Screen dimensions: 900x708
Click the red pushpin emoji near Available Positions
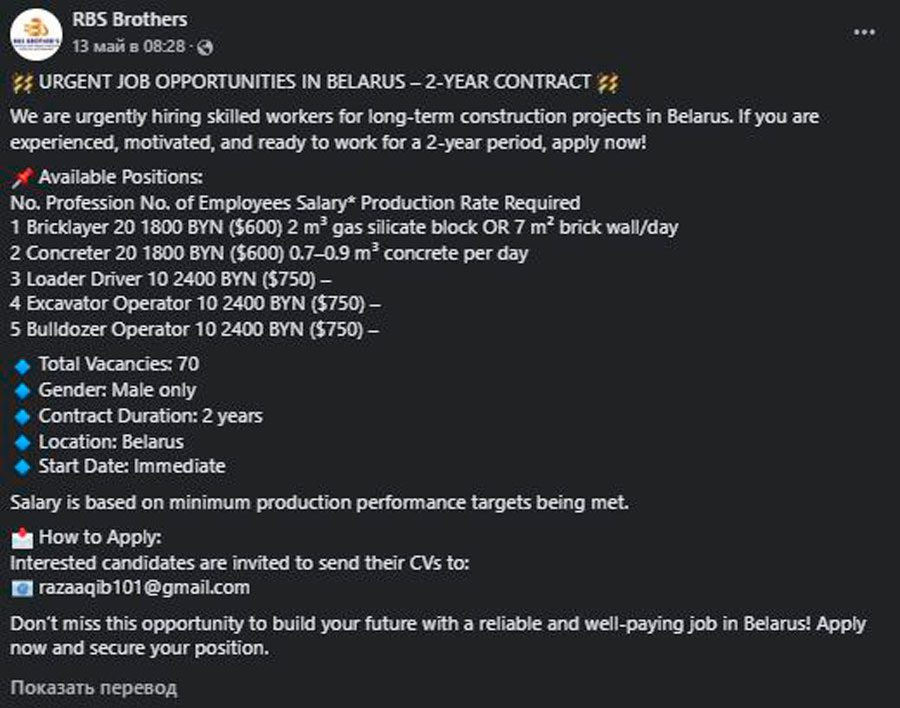click(x=22, y=178)
